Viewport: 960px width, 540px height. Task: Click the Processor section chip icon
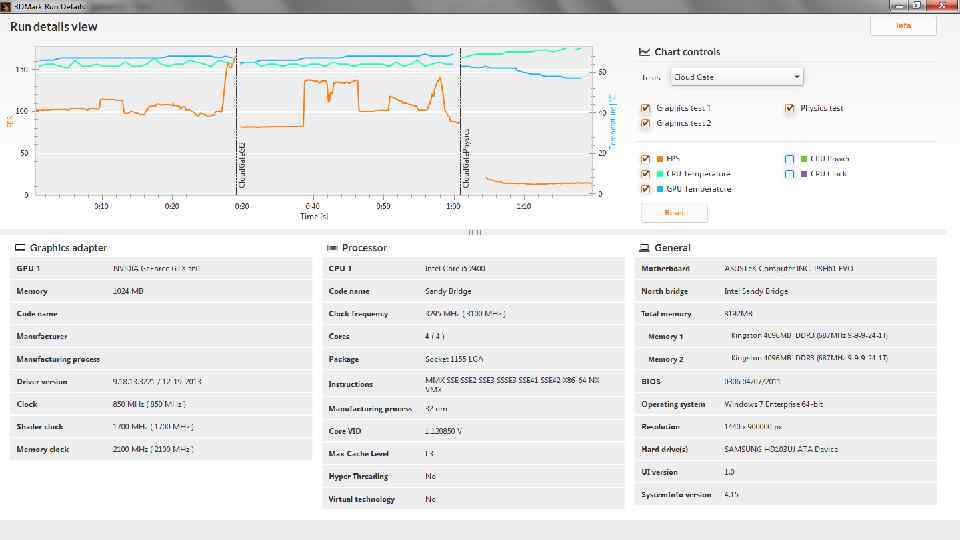pyautogui.click(x=332, y=248)
